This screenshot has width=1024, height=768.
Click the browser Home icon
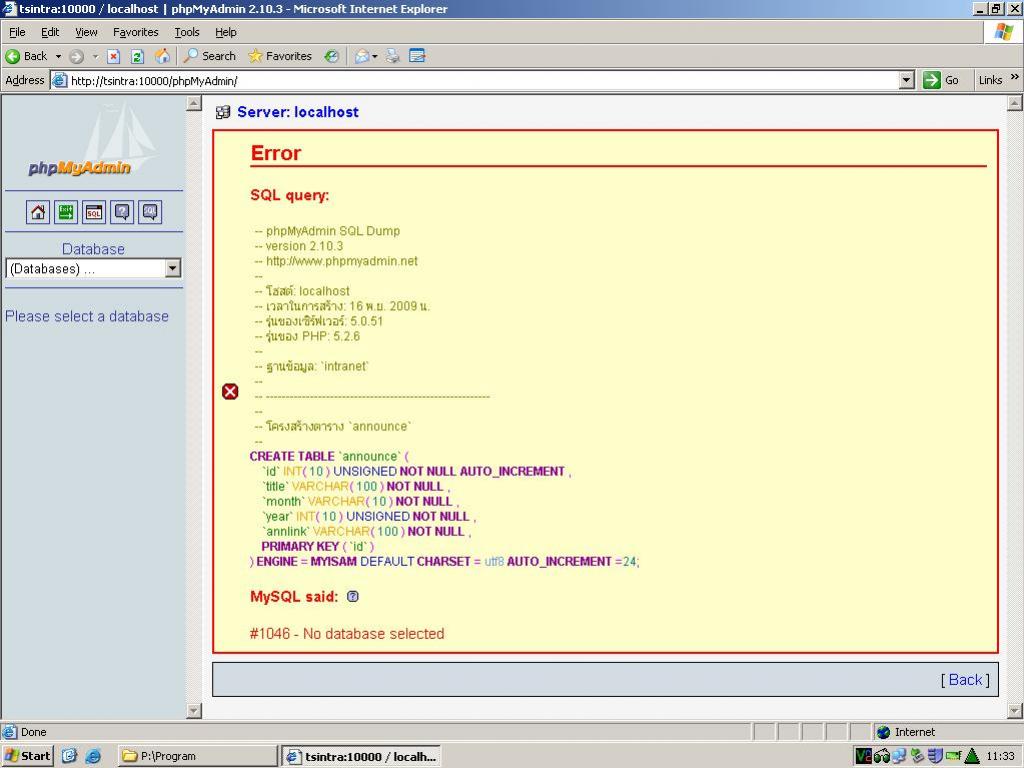pos(162,56)
